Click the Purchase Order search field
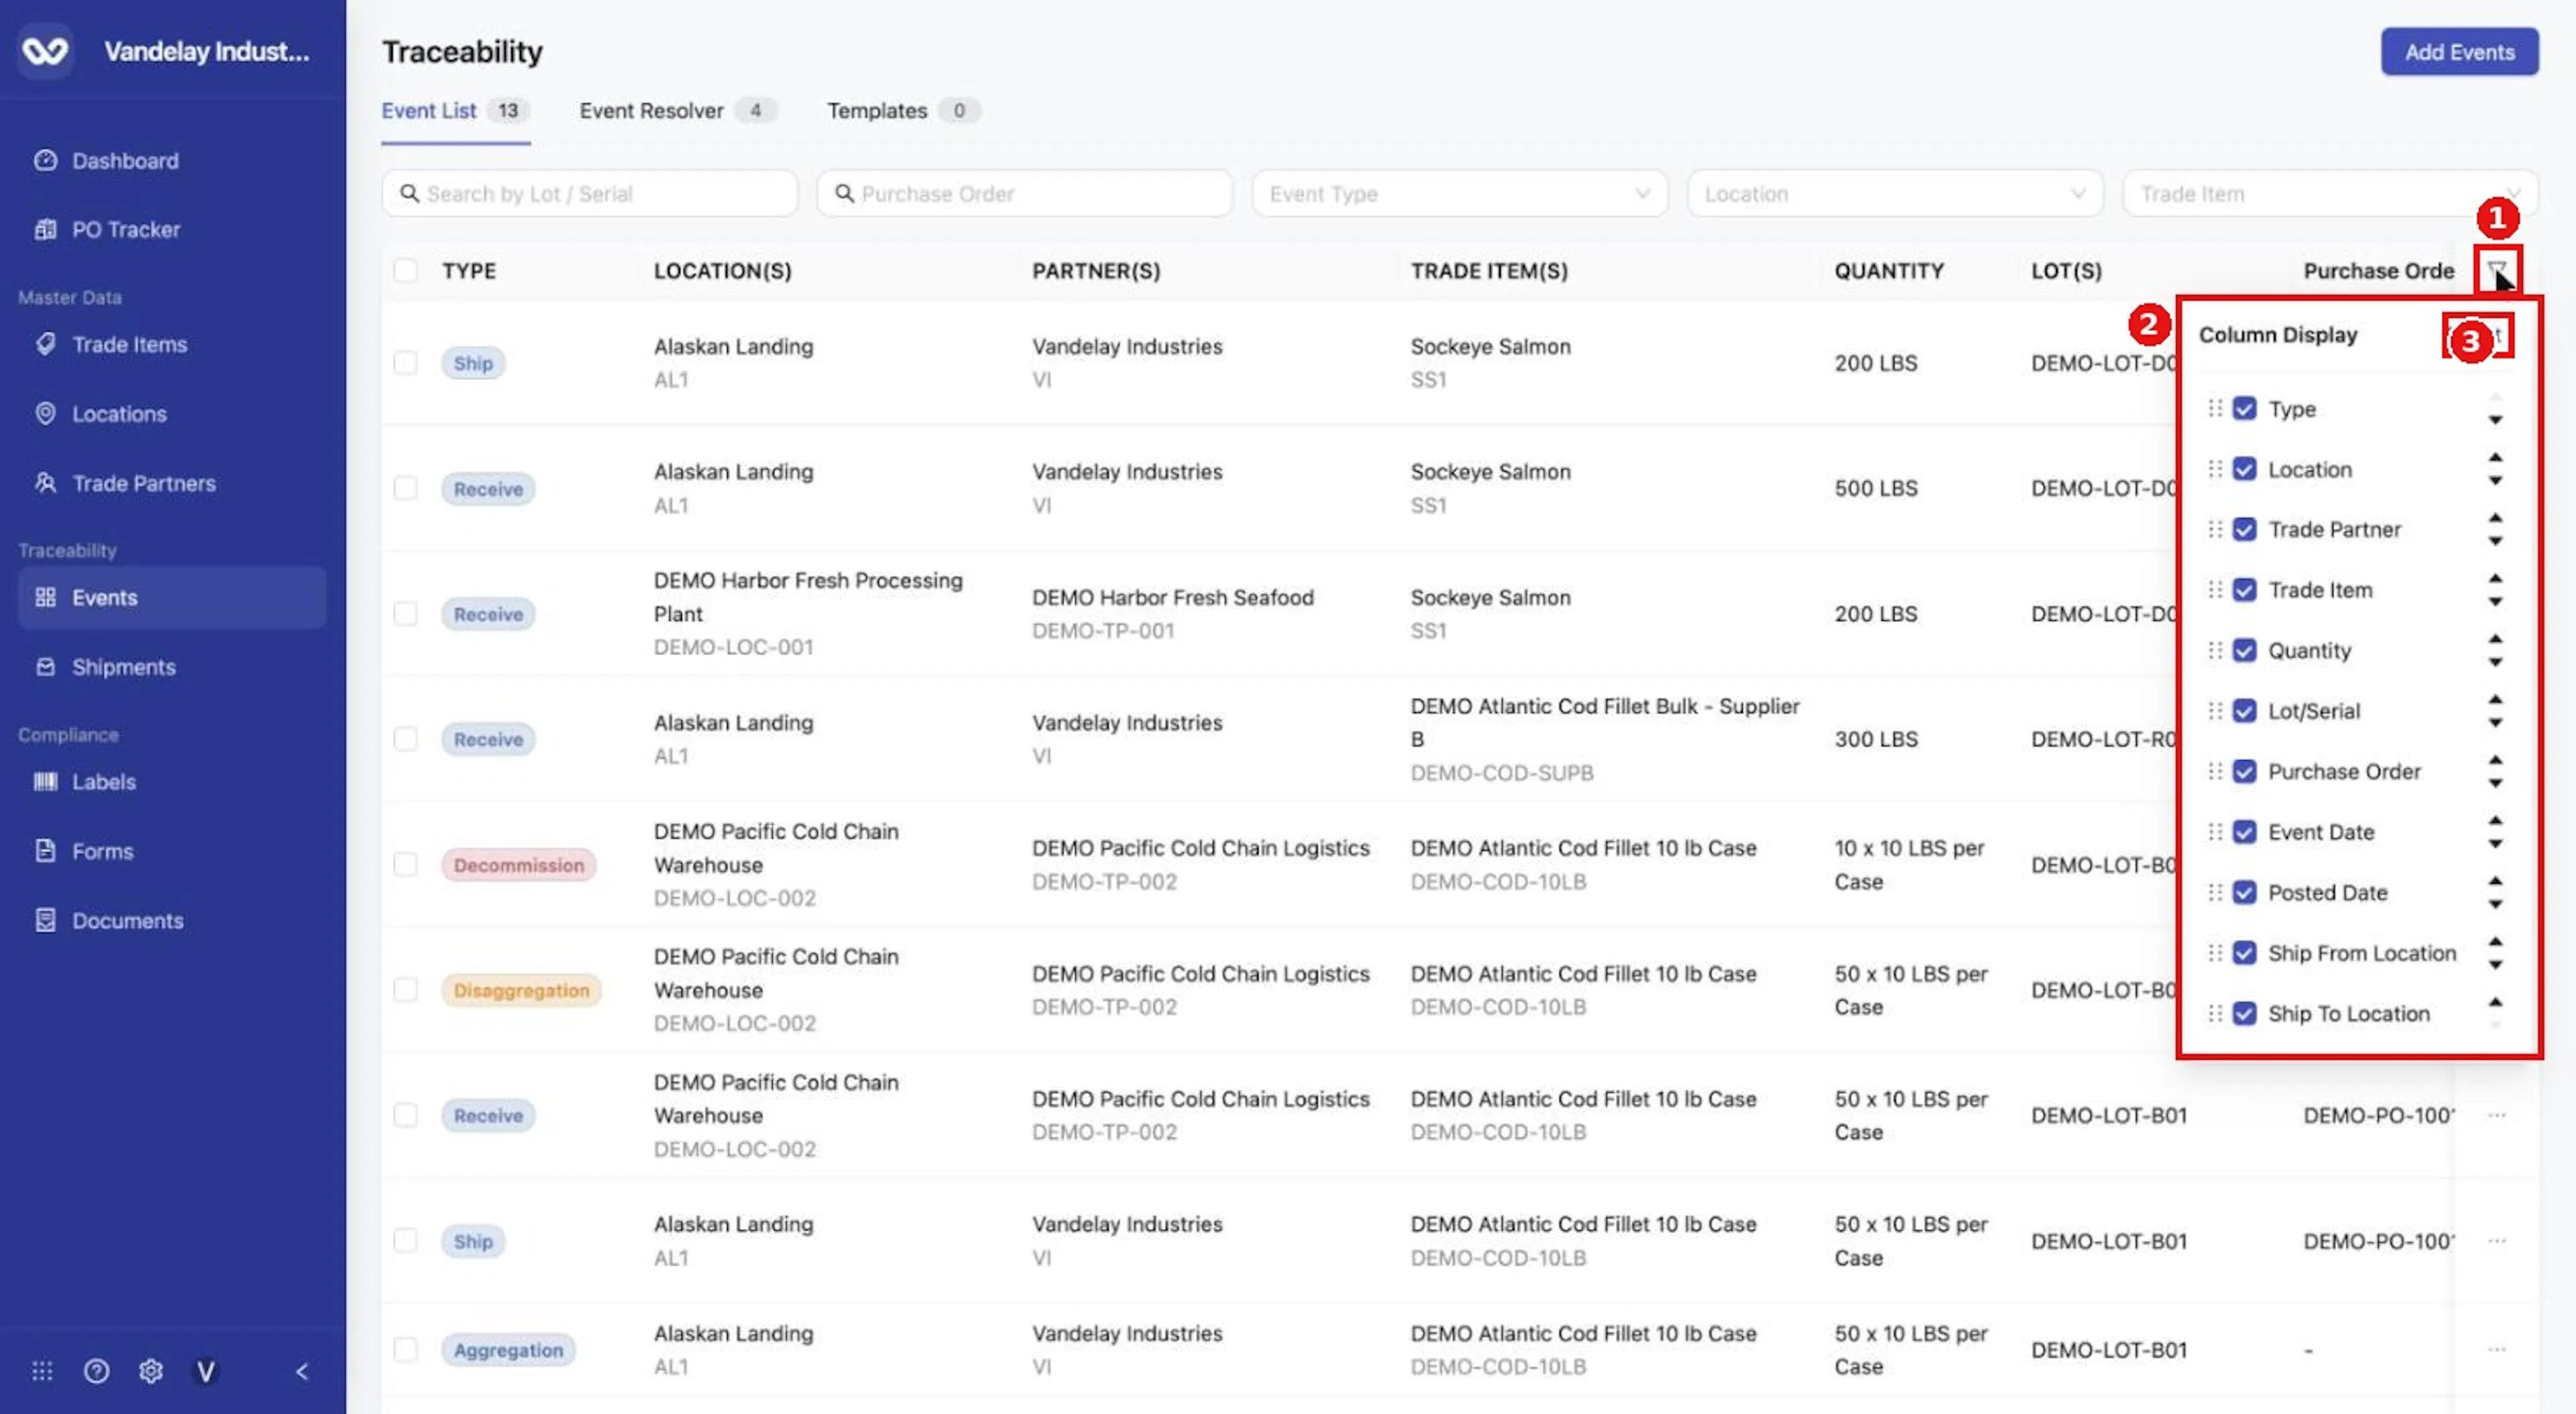The width and height of the screenshot is (2576, 1414). 1024,193
